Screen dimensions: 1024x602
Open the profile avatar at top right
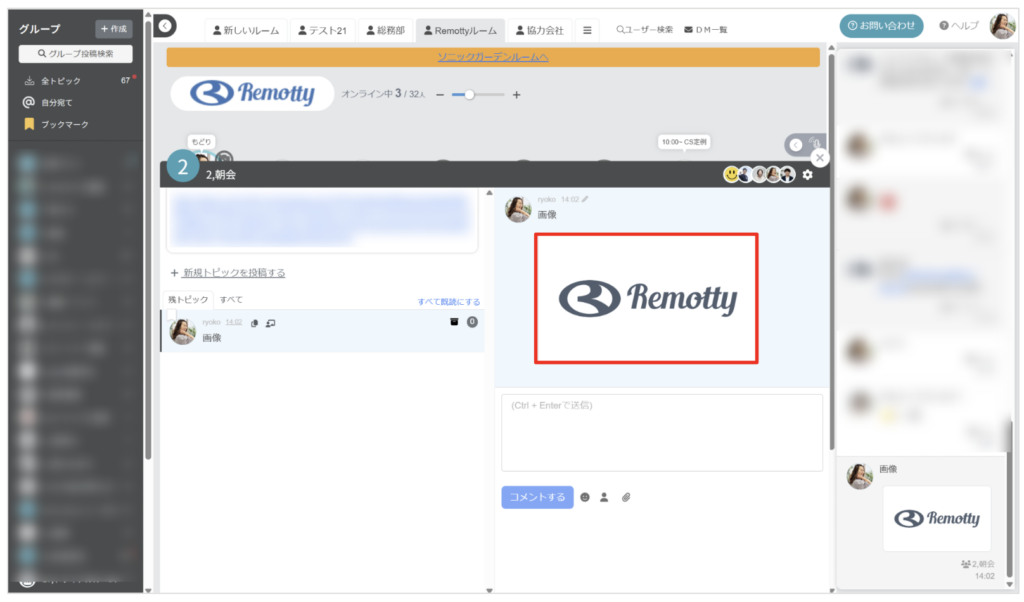(x=1002, y=25)
